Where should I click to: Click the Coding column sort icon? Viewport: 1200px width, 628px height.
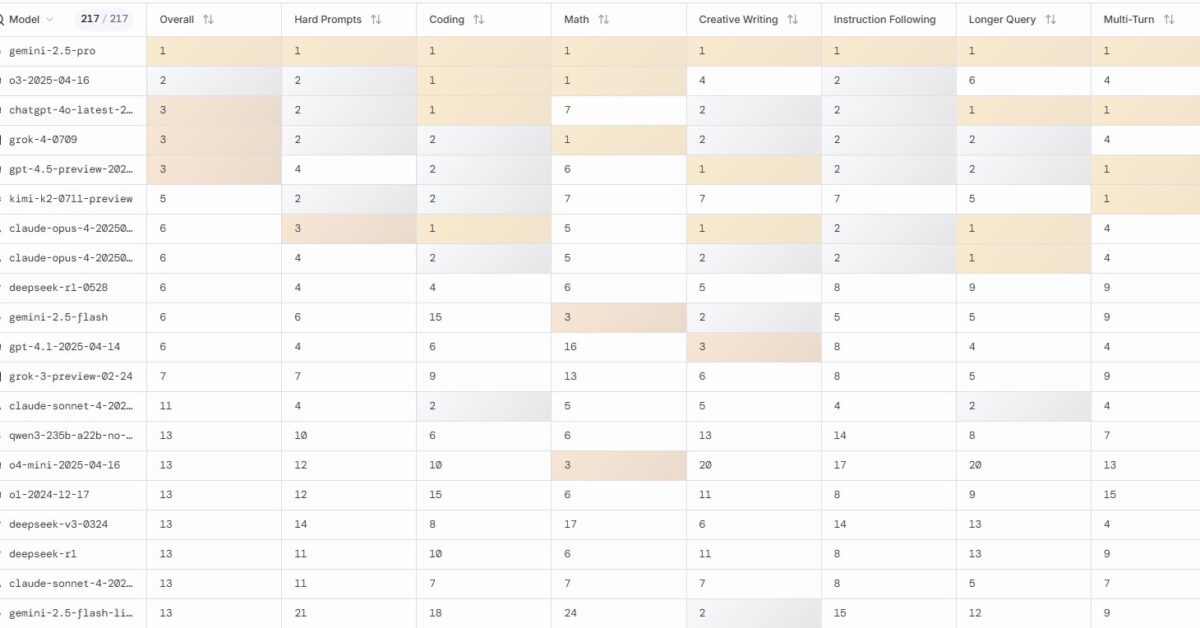click(x=479, y=19)
